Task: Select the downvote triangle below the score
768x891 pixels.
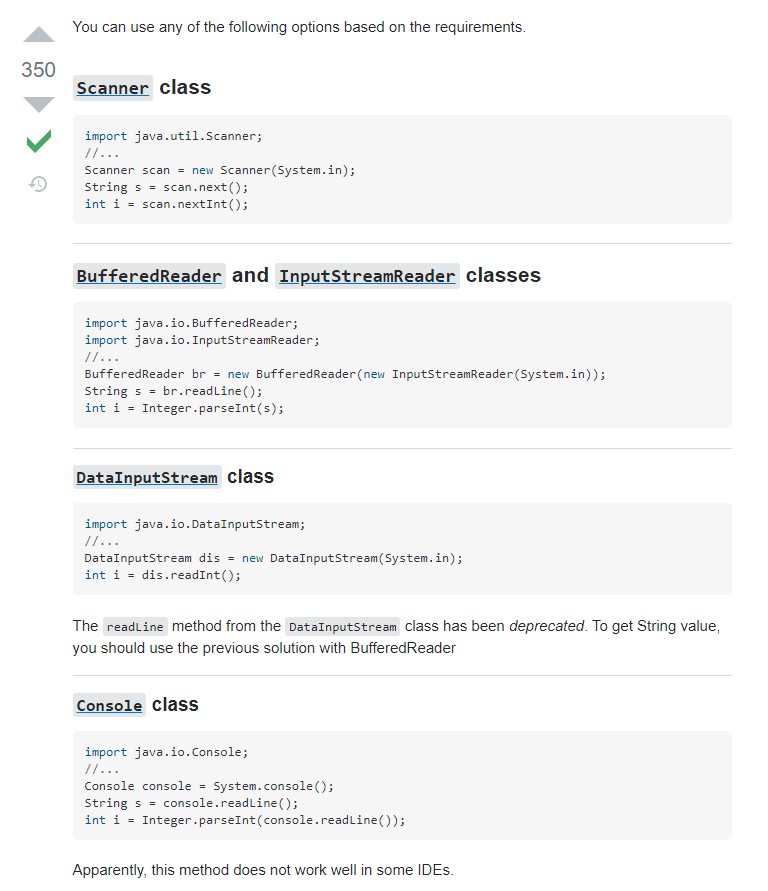Action: point(38,104)
